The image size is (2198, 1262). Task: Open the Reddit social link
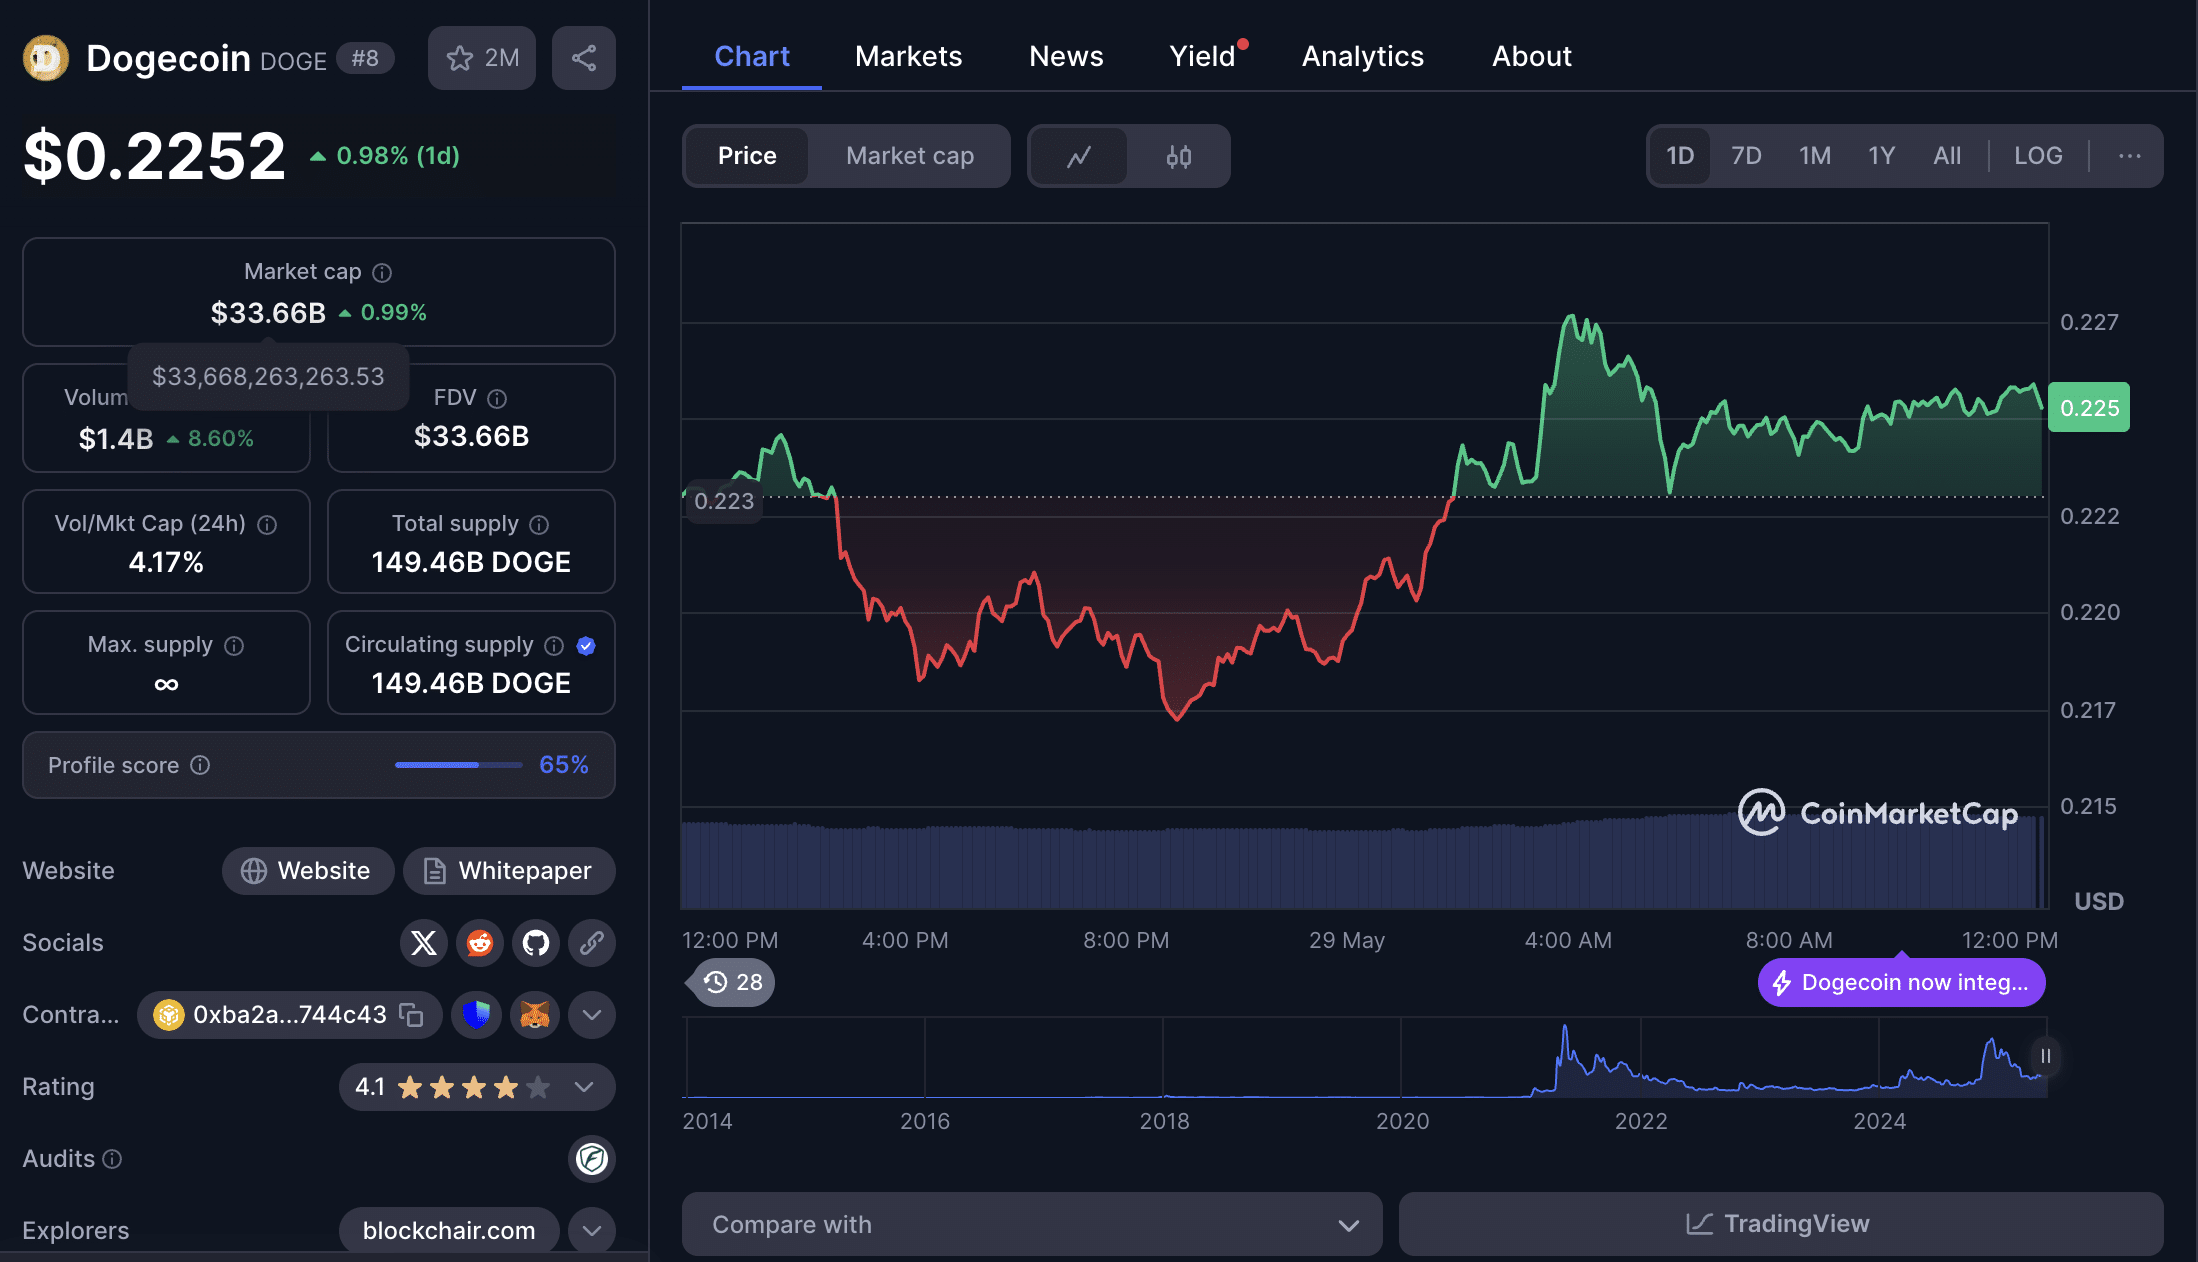(480, 943)
